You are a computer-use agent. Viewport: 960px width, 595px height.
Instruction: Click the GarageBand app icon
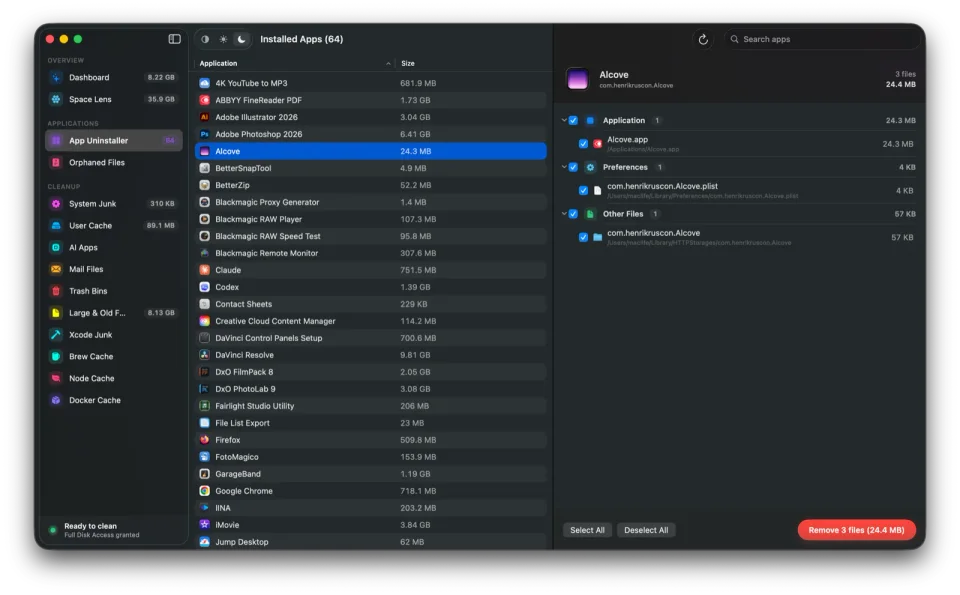pyautogui.click(x=204, y=474)
